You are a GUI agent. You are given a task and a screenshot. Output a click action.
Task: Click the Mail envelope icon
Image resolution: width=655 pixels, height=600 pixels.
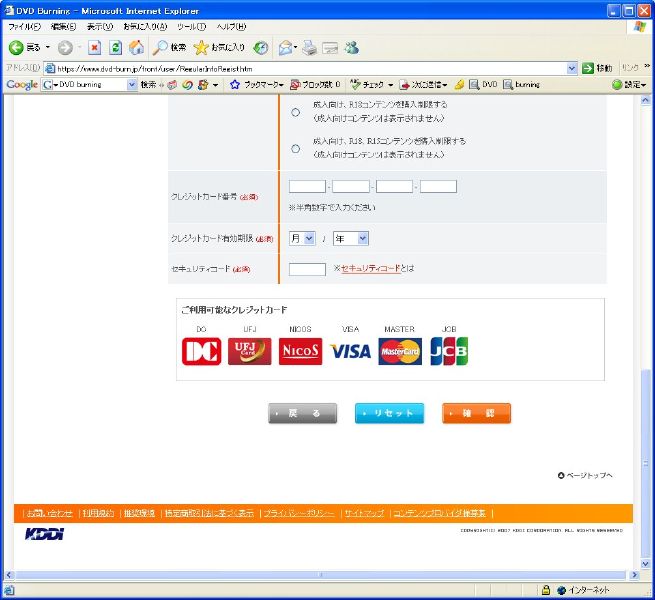coord(286,48)
